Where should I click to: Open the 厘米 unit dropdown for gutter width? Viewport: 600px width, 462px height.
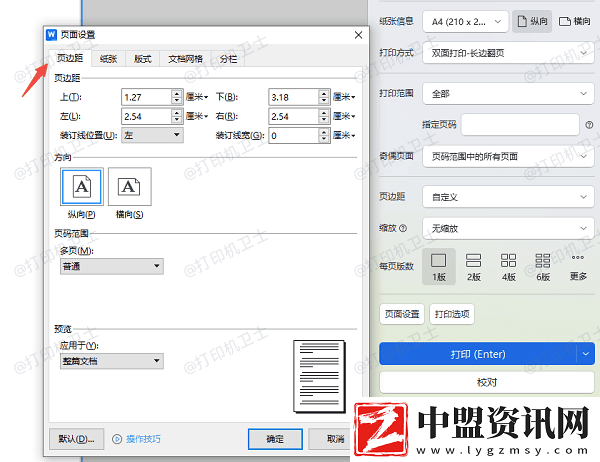(344, 135)
